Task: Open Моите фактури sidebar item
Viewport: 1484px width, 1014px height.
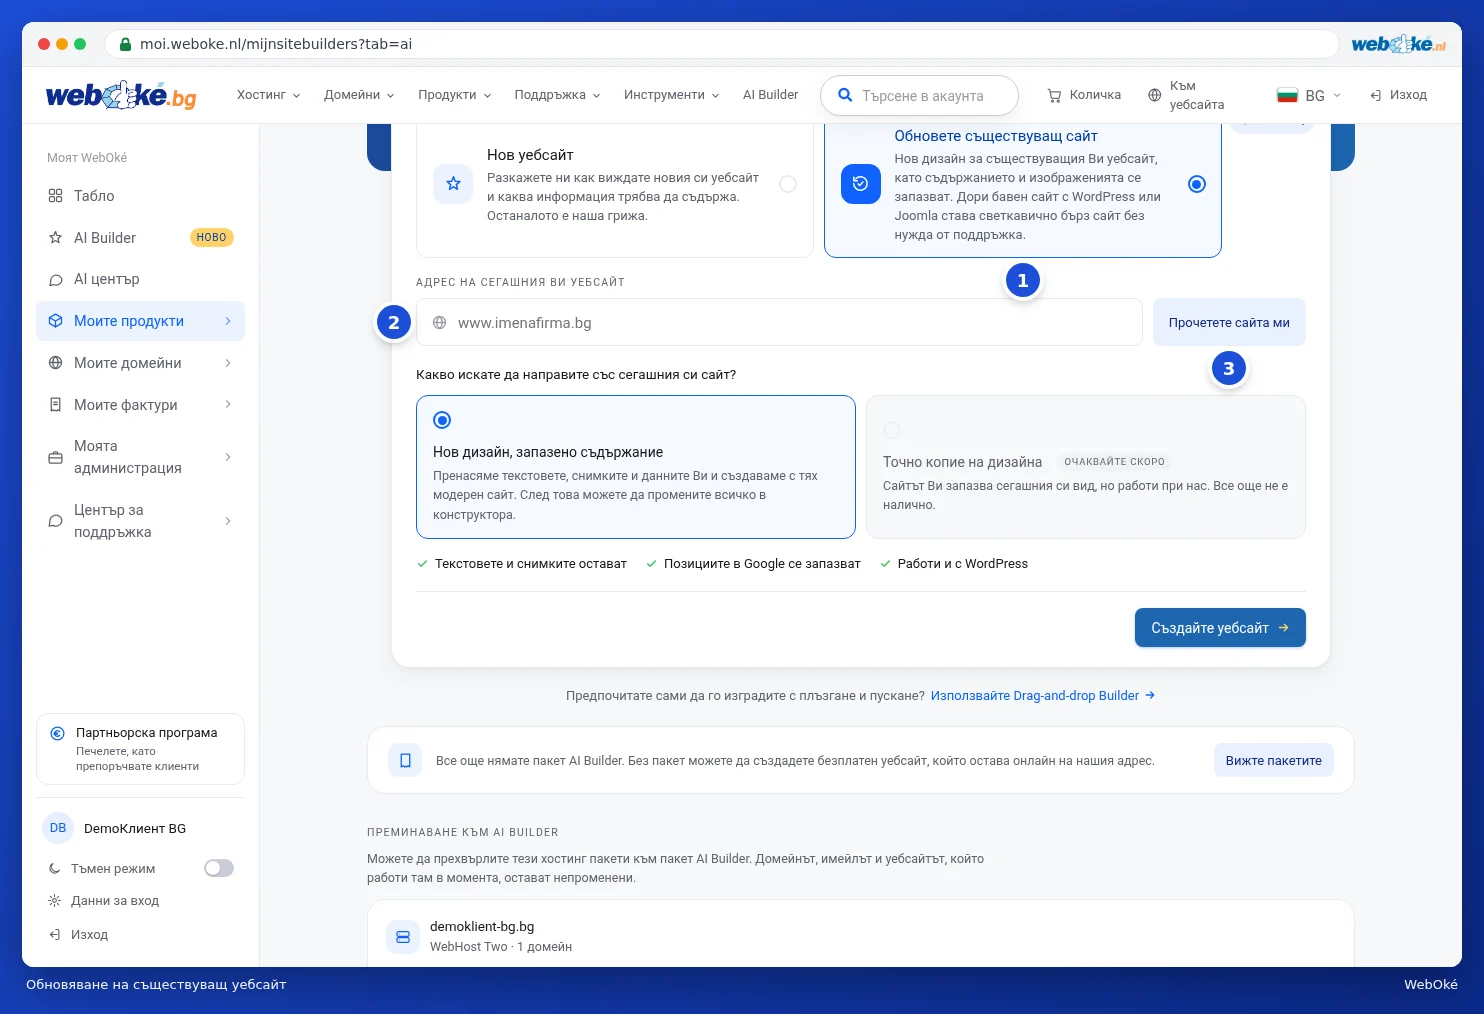Action: click(140, 405)
